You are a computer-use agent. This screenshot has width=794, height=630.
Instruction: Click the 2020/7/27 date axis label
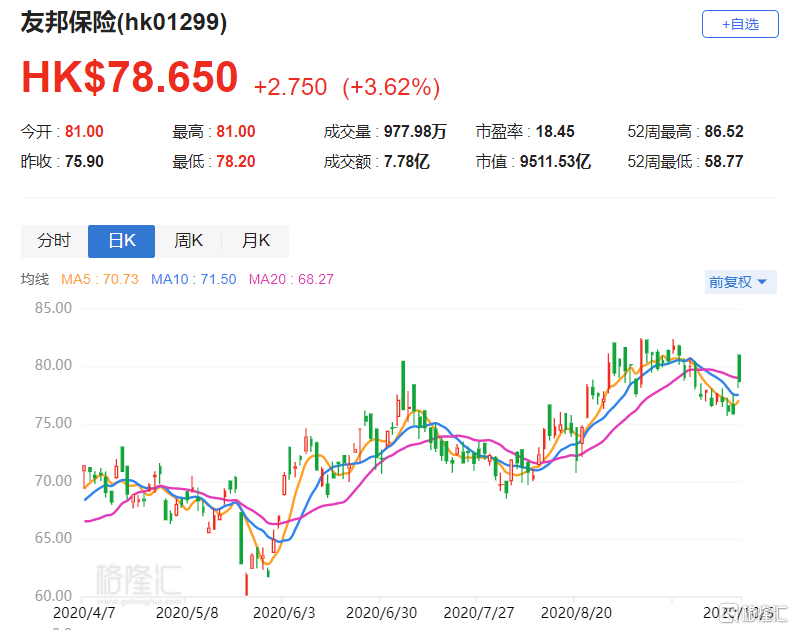(x=479, y=613)
